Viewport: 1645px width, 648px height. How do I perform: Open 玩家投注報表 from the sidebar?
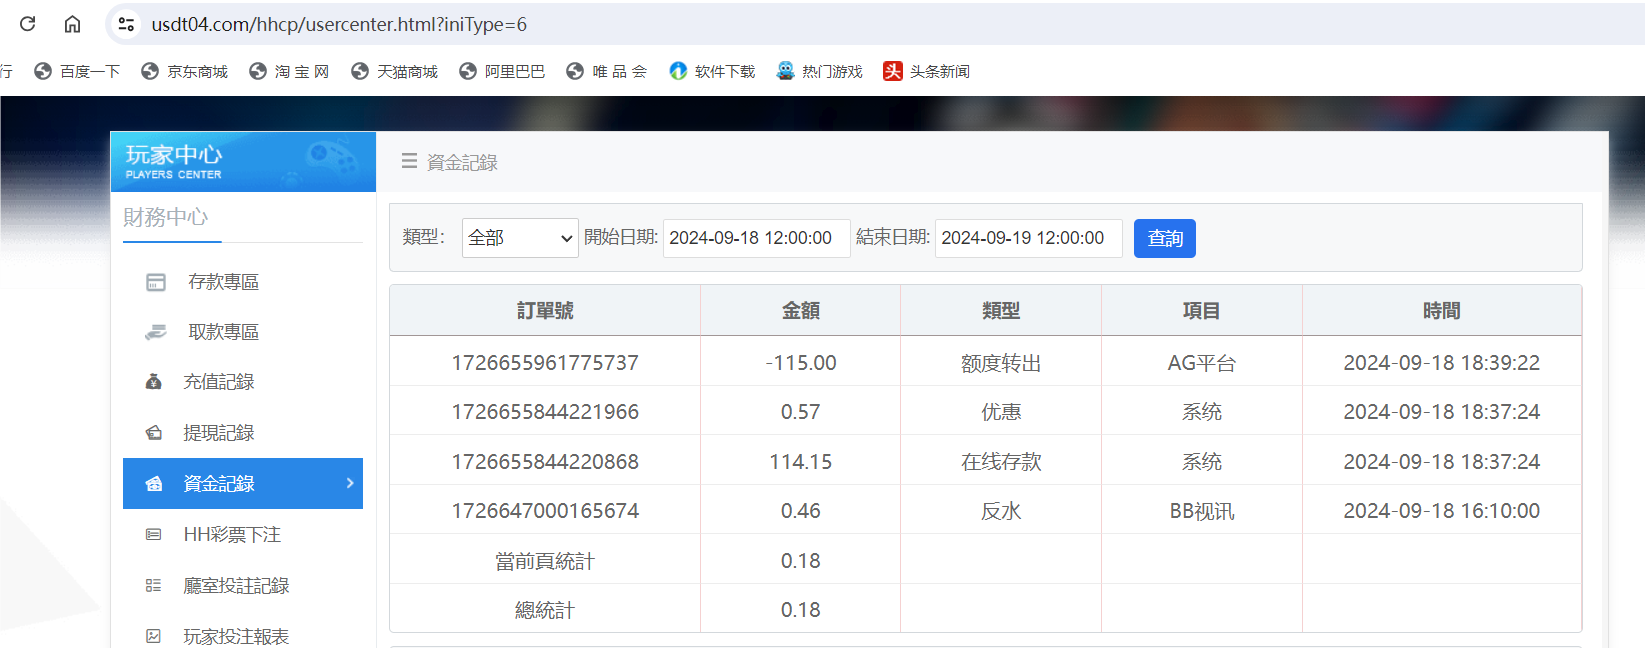click(x=236, y=636)
